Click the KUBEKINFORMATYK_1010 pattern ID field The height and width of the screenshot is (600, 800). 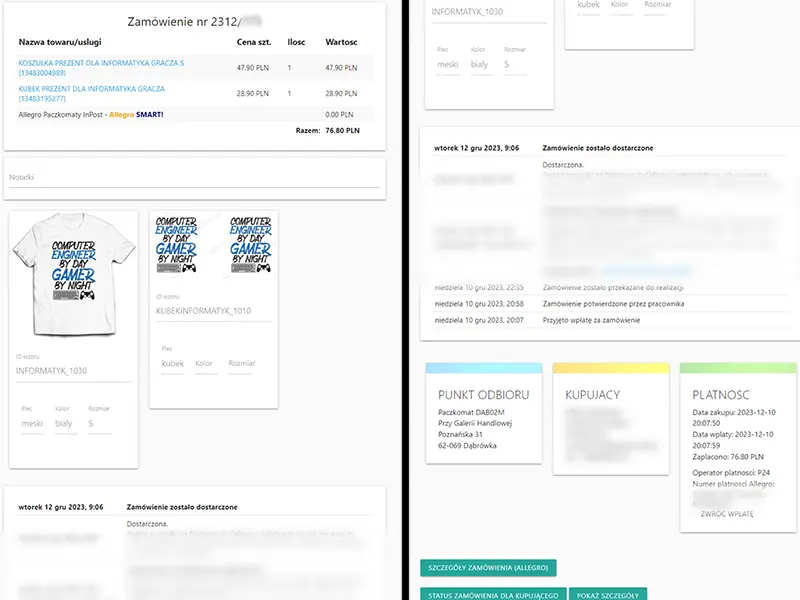coord(213,311)
